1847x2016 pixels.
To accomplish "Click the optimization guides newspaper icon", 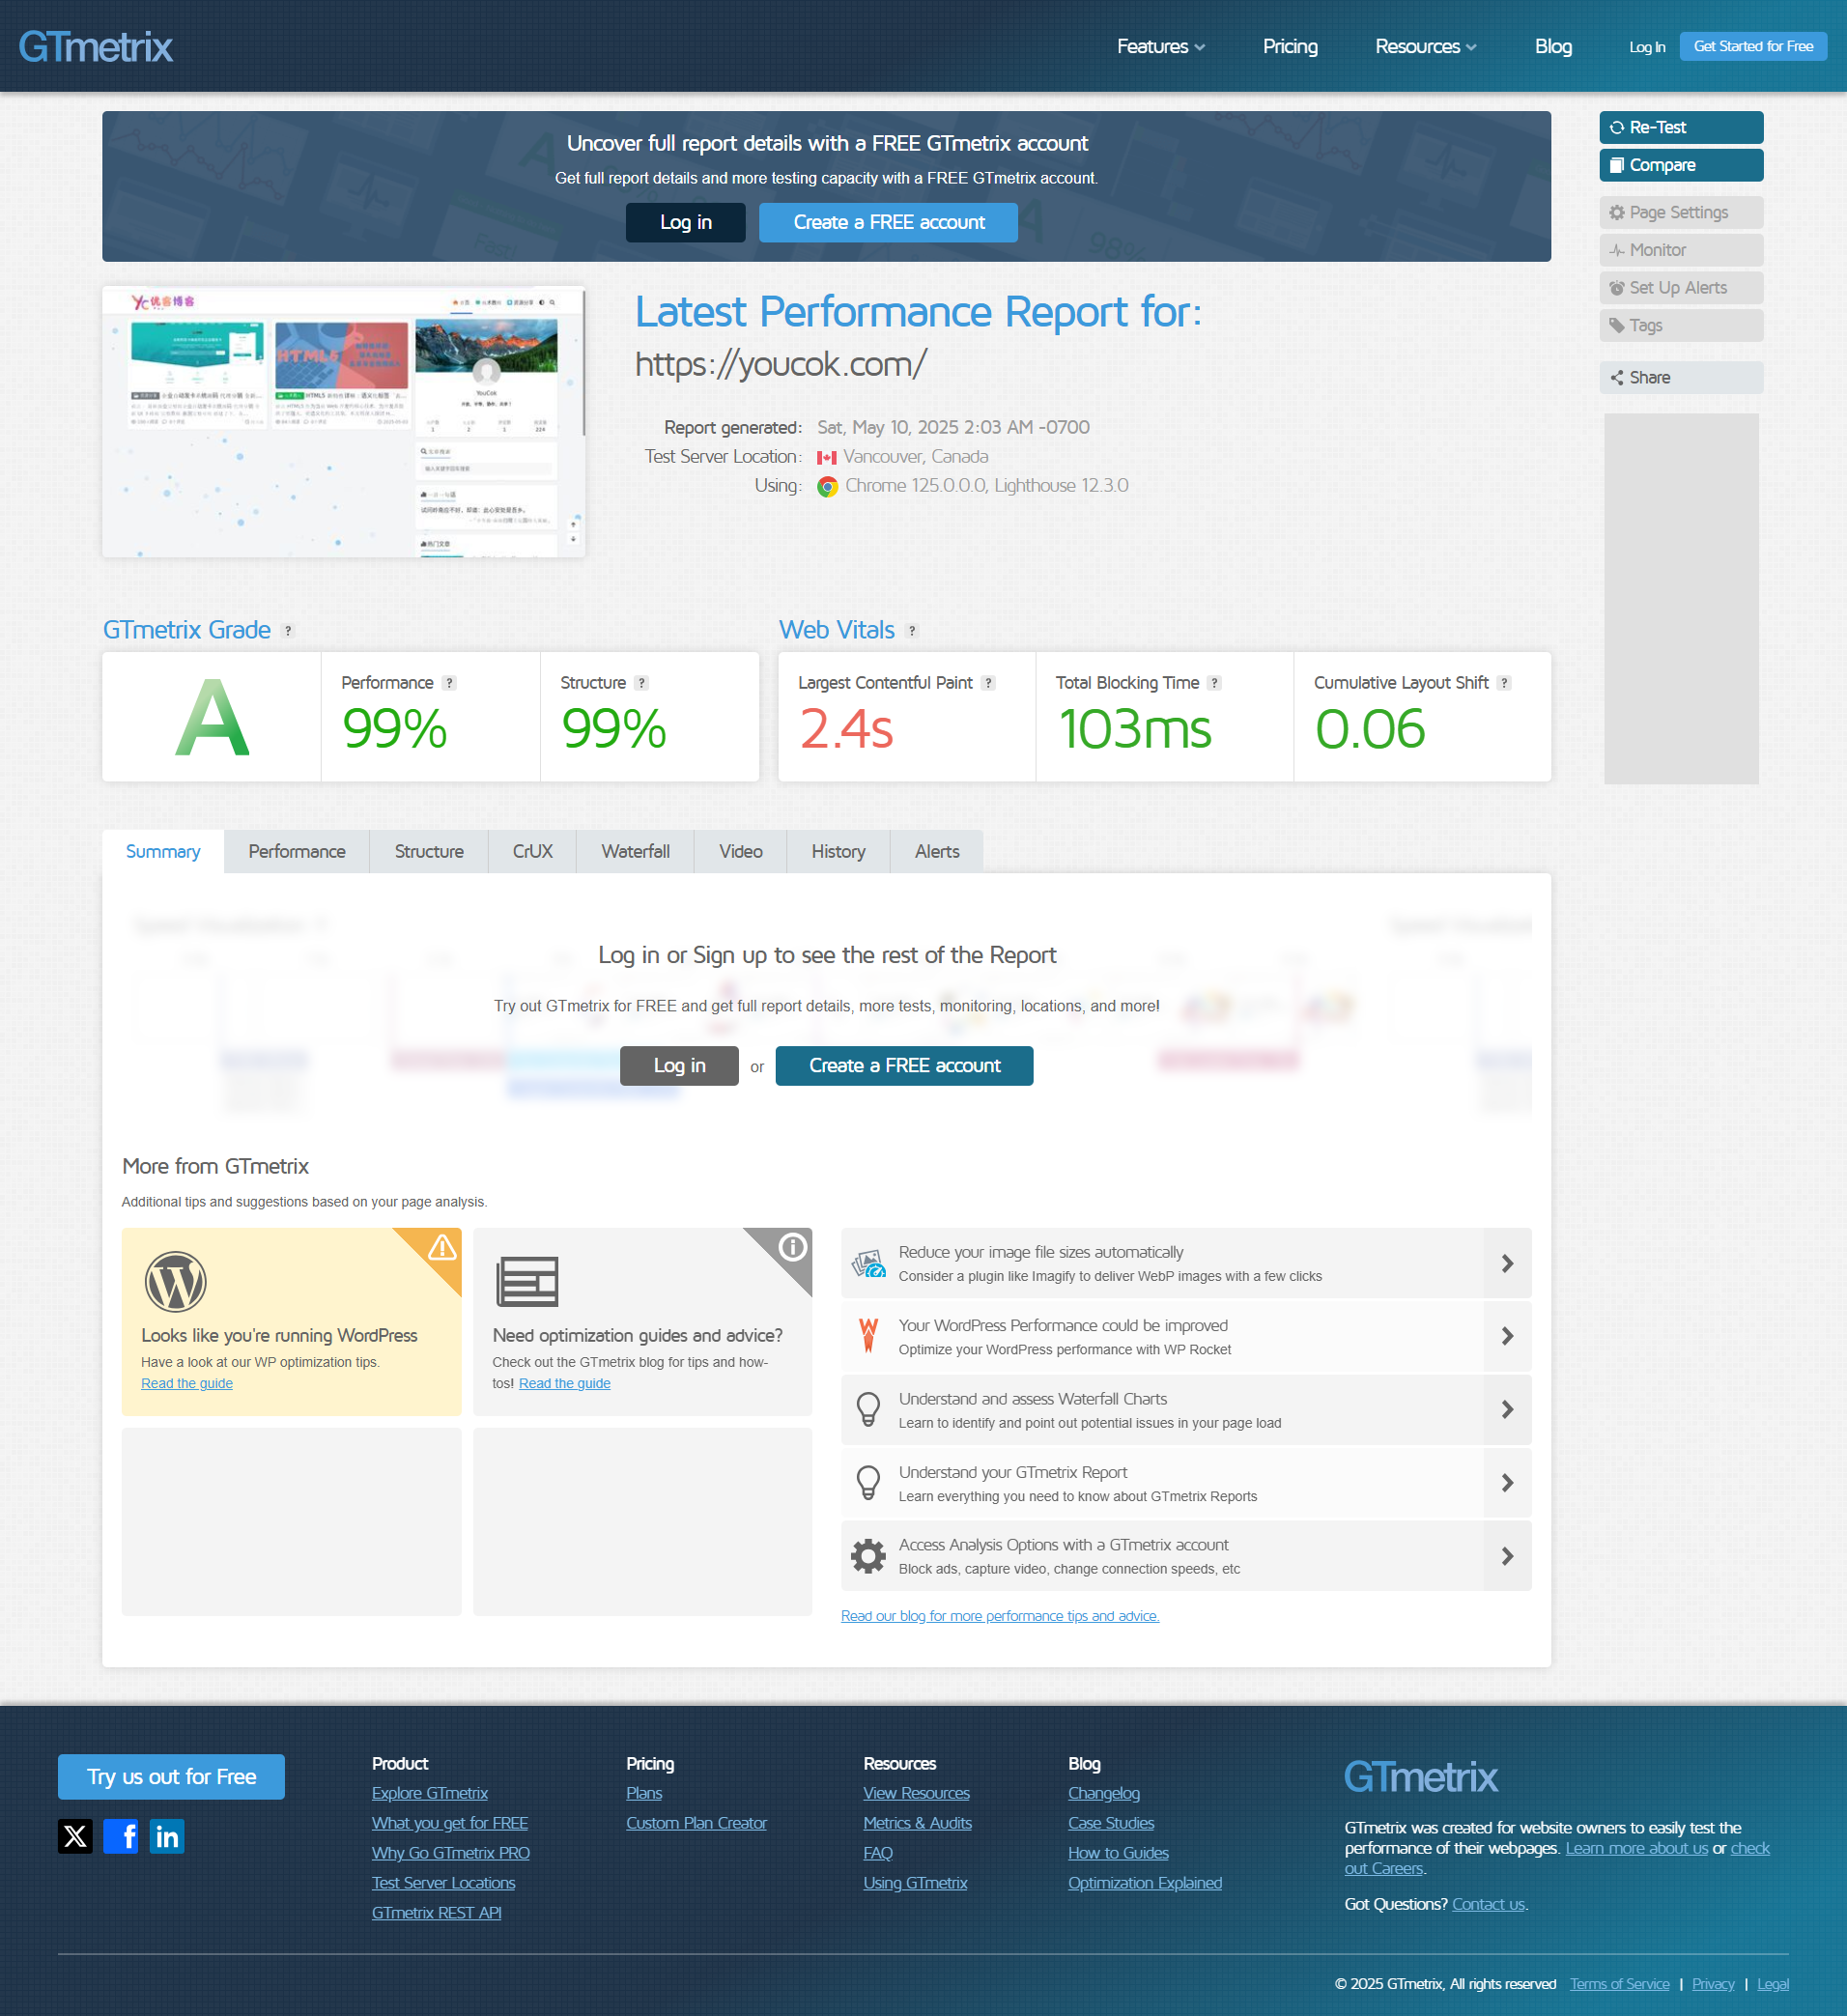I will [527, 1281].
